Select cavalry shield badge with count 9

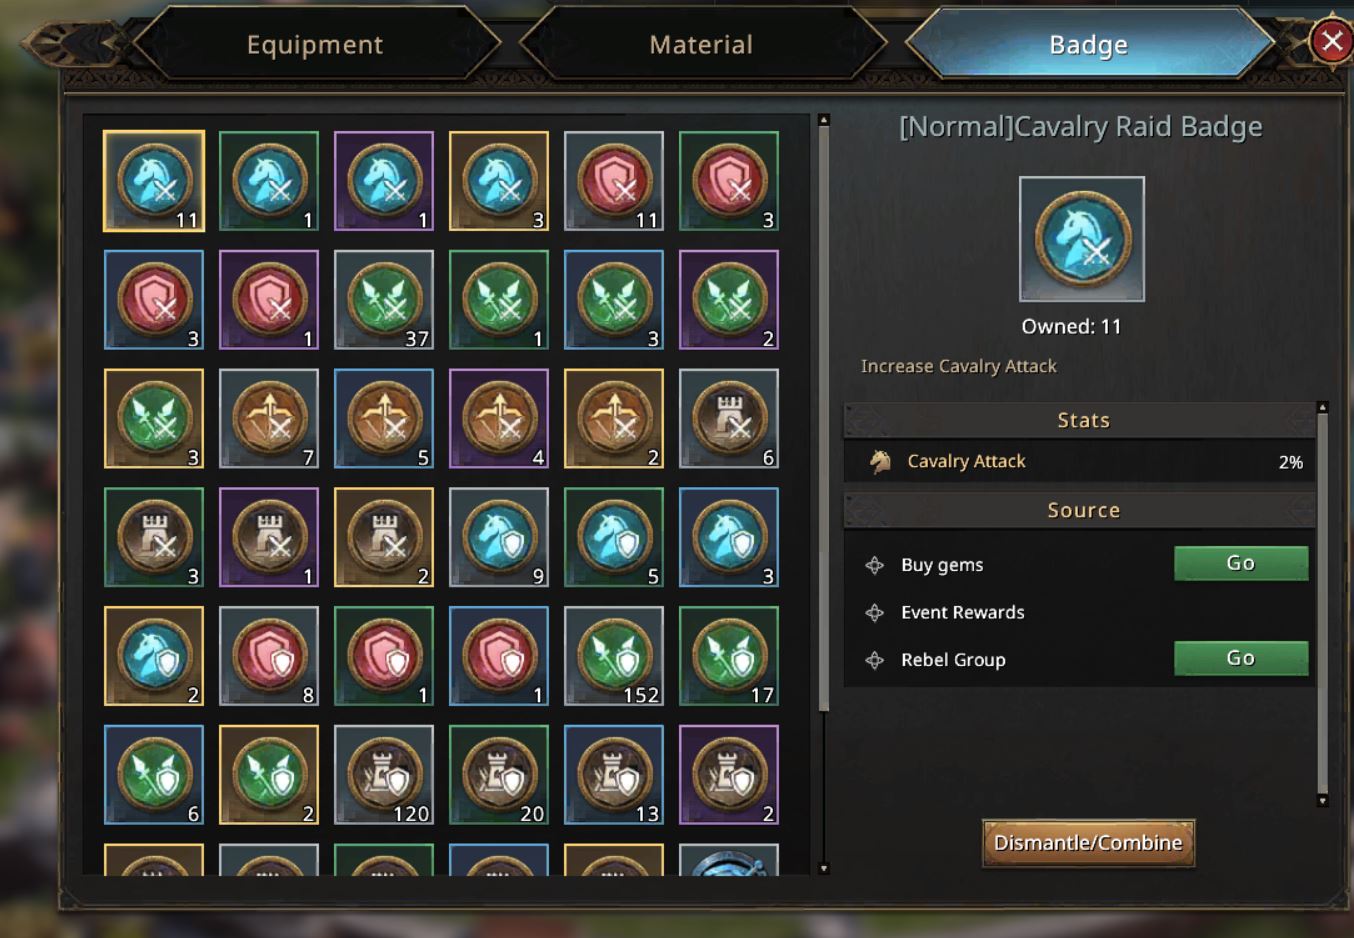tap(499, 537)
